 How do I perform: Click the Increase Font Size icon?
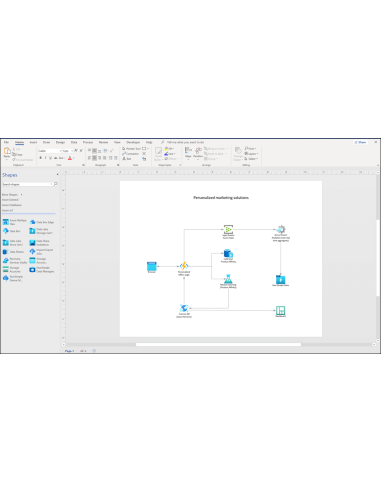(x=76, y=151)
